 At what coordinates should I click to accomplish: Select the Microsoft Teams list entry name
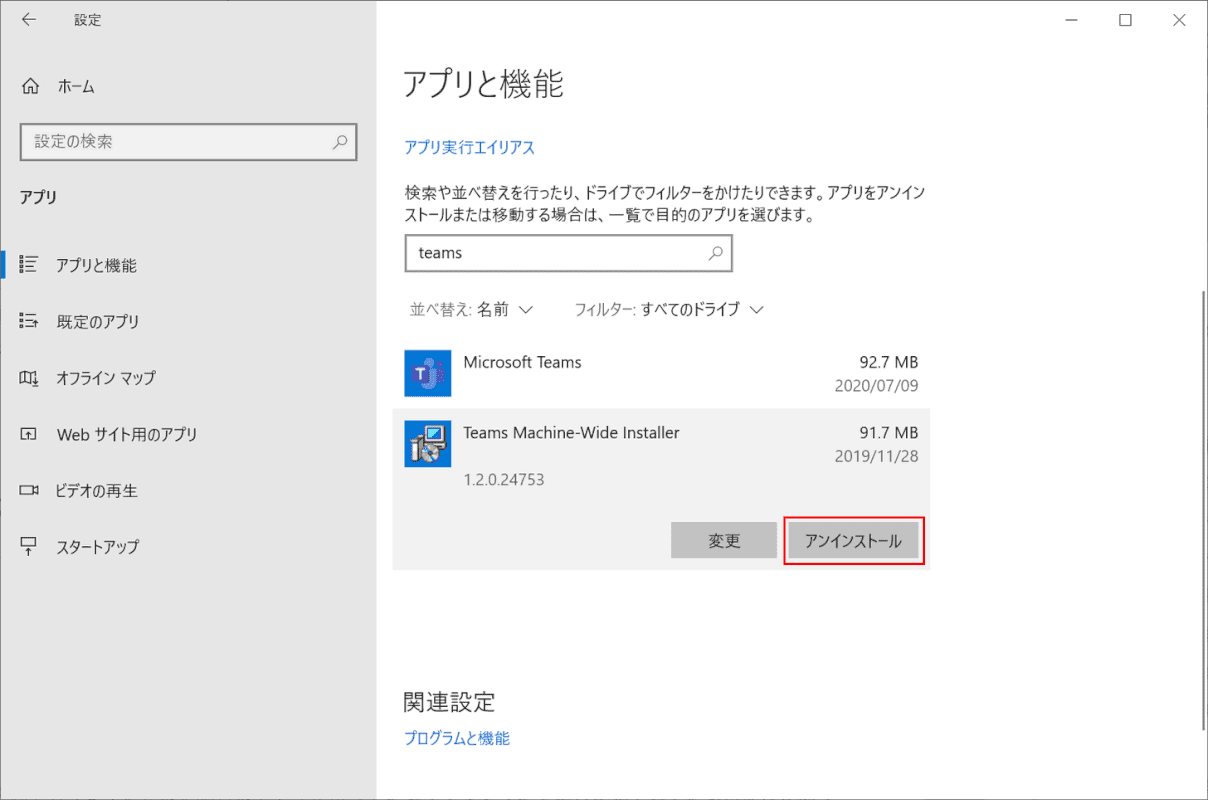pyautogui.click(x=522, y=362)
